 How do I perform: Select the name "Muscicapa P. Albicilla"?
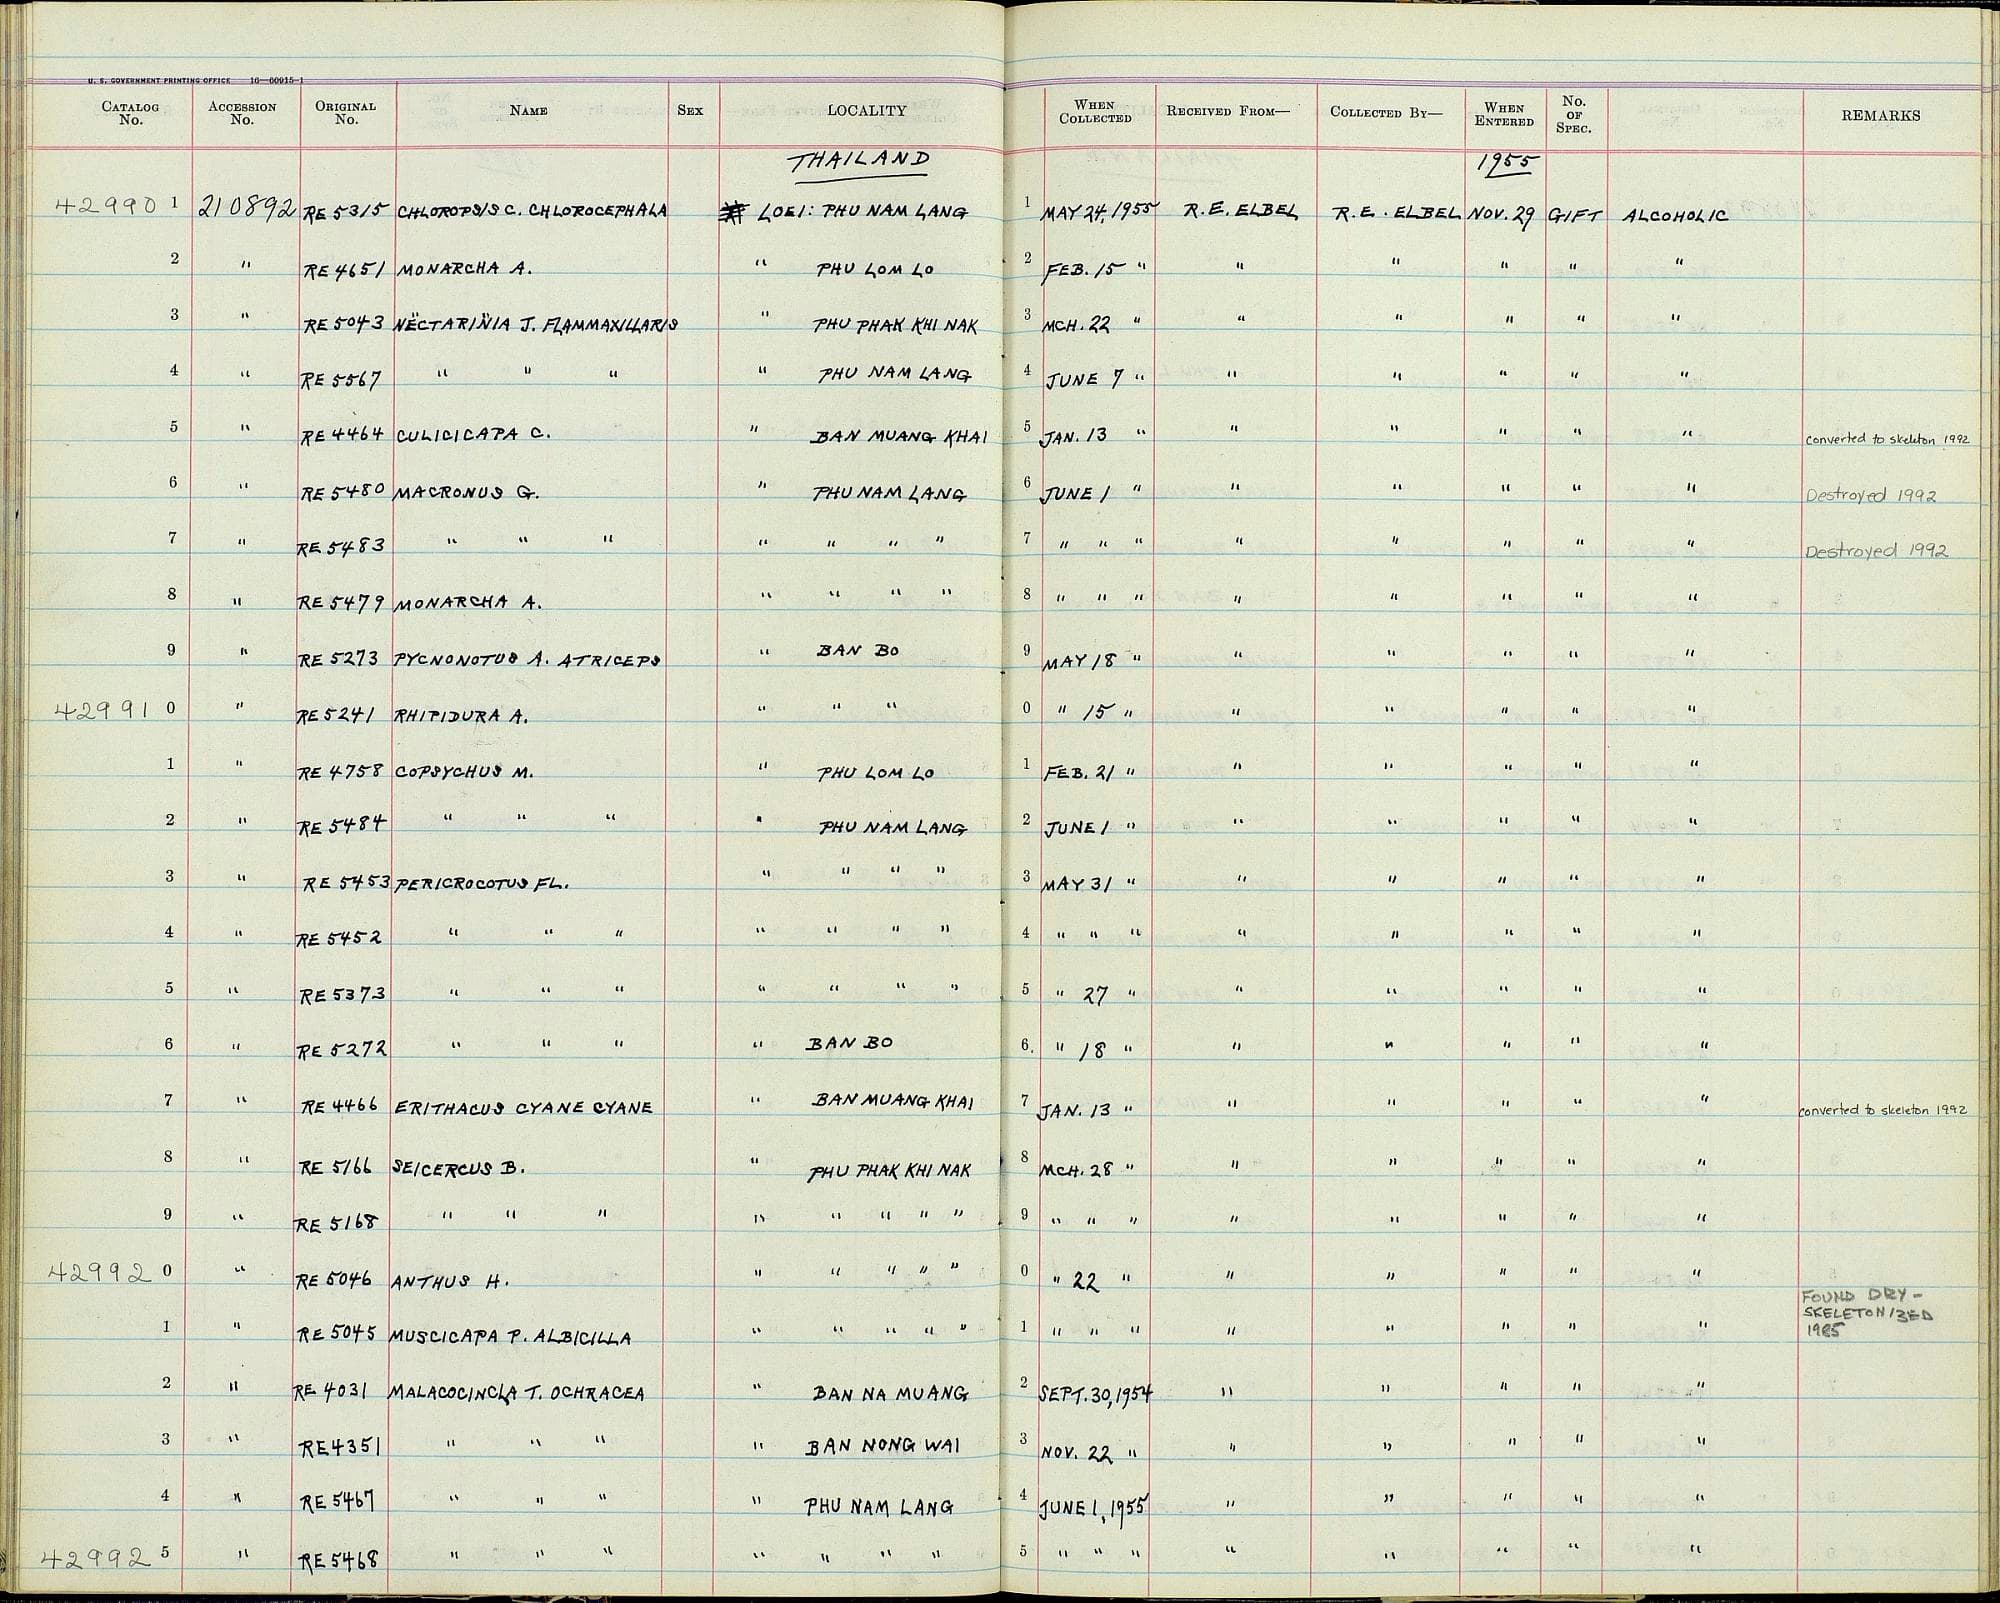(x=509, y=1337)
